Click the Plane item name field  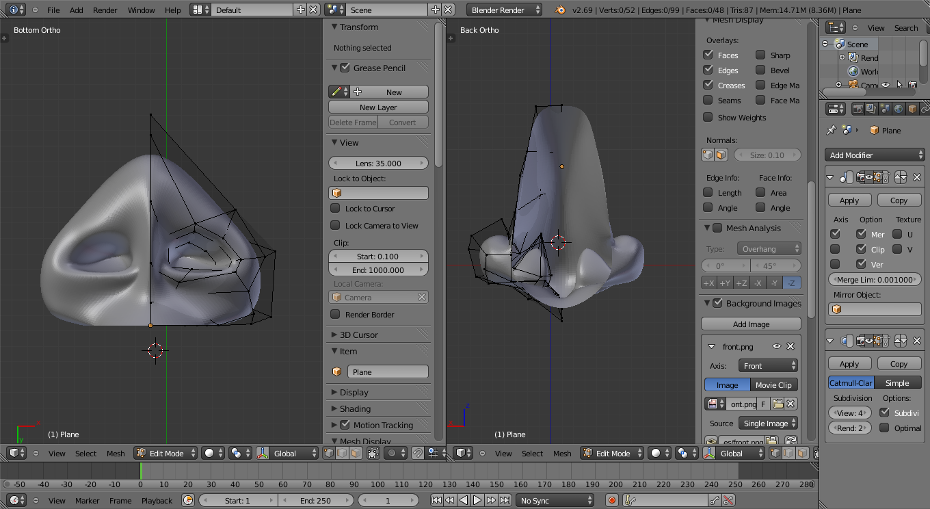pos(387,372)
